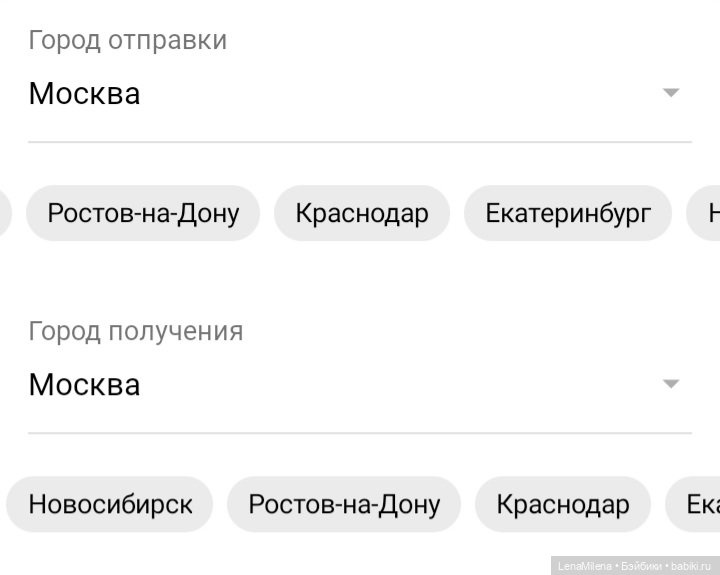Click Москва value in sending city field
Screen dimensions: 720x575
(85, 94)
